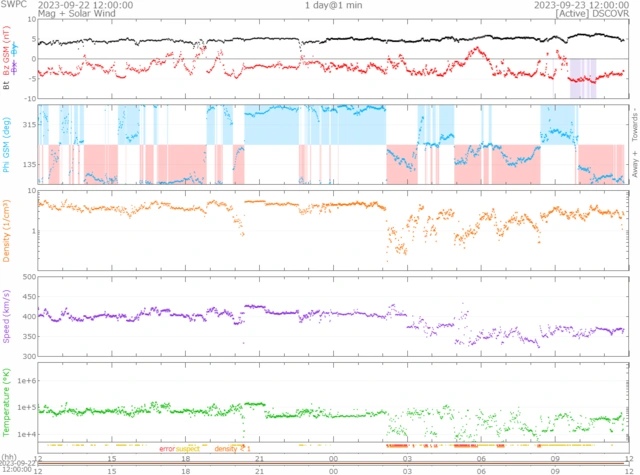The image size is (640, 475).
Task: Click the 'Phi GSM (deg)' axis label
Action: [6, 143]
